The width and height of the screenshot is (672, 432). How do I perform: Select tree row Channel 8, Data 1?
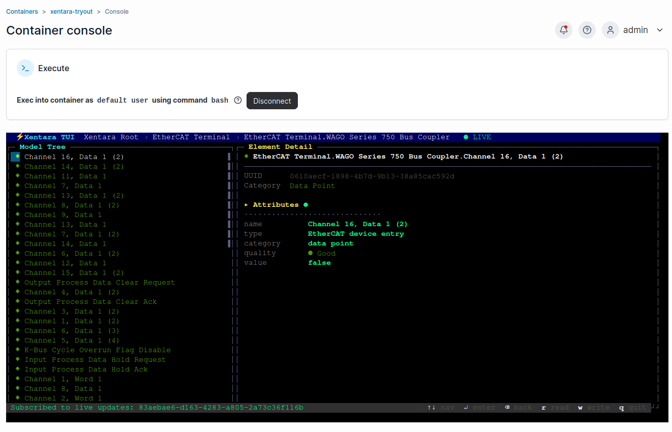point(63,389)
